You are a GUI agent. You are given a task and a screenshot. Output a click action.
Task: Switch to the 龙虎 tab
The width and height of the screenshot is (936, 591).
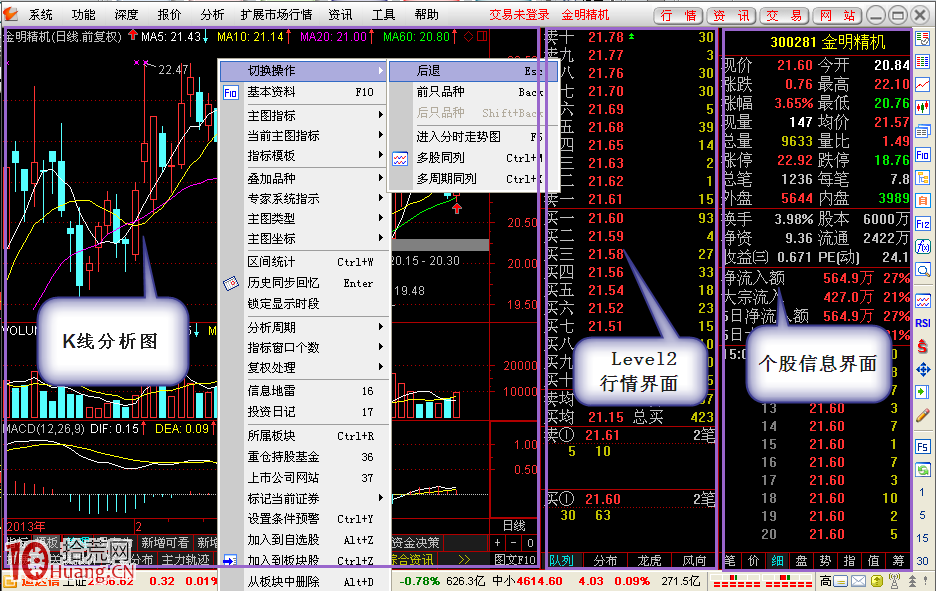[x=649, y=561]
